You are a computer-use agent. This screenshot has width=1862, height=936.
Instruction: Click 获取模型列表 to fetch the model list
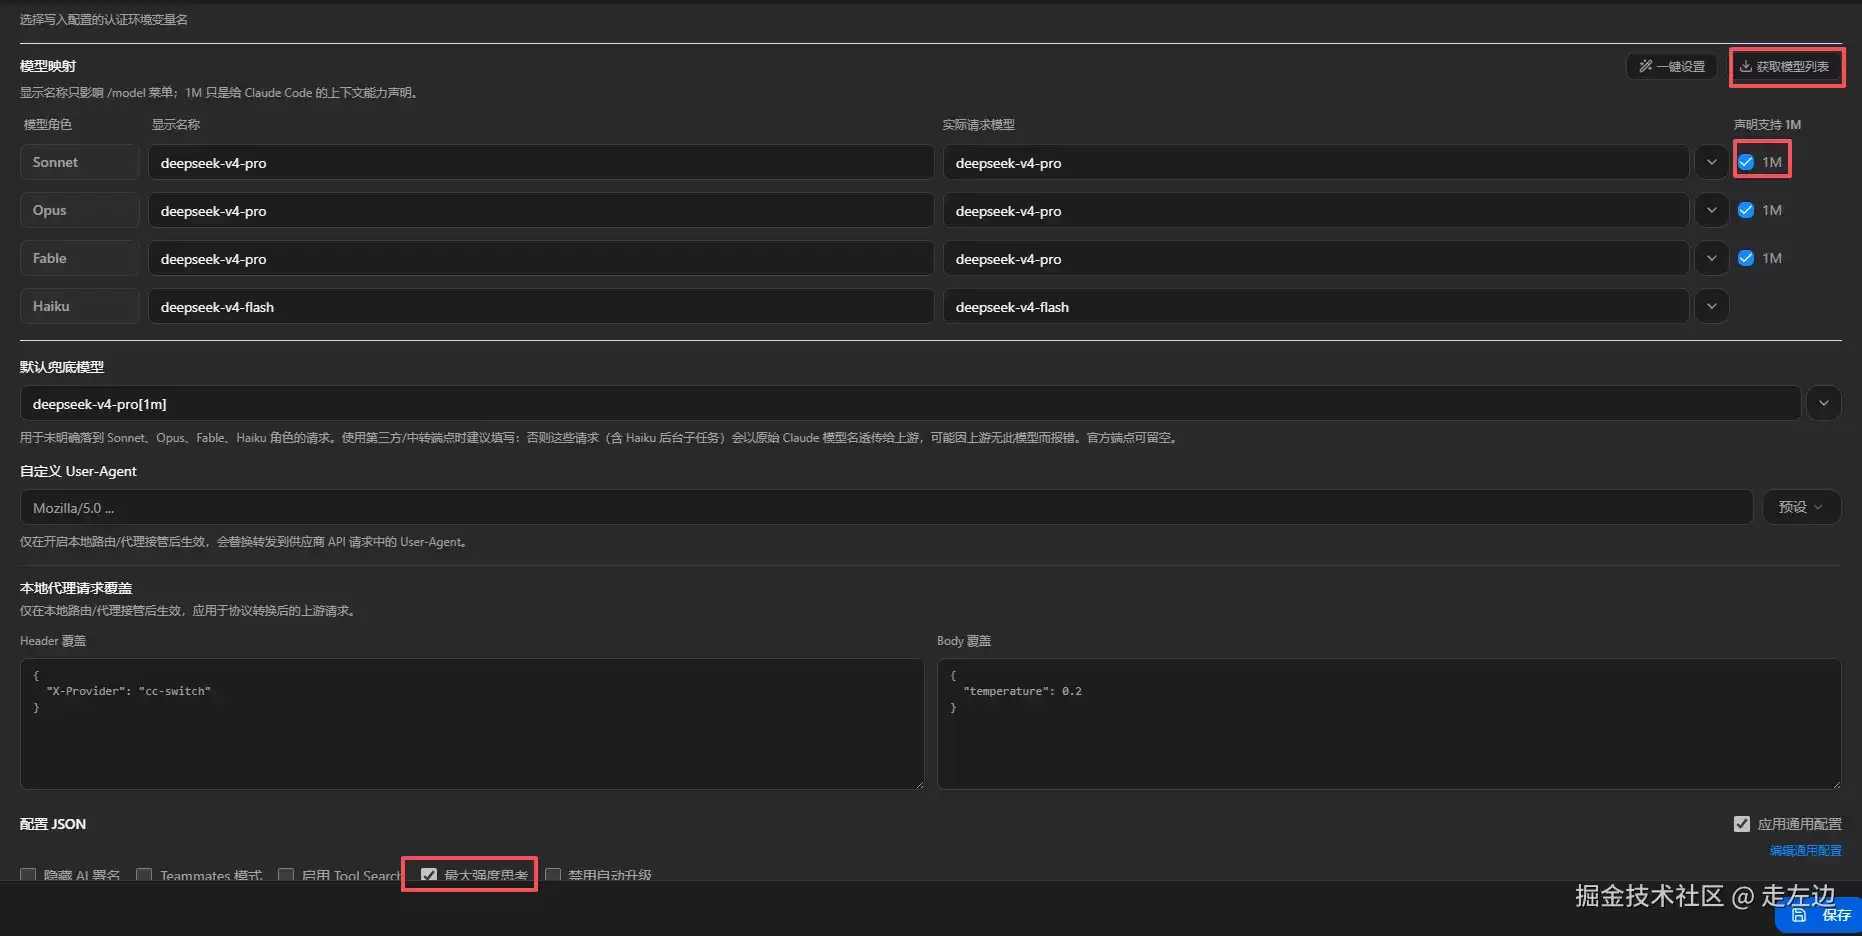point(1784,66)
